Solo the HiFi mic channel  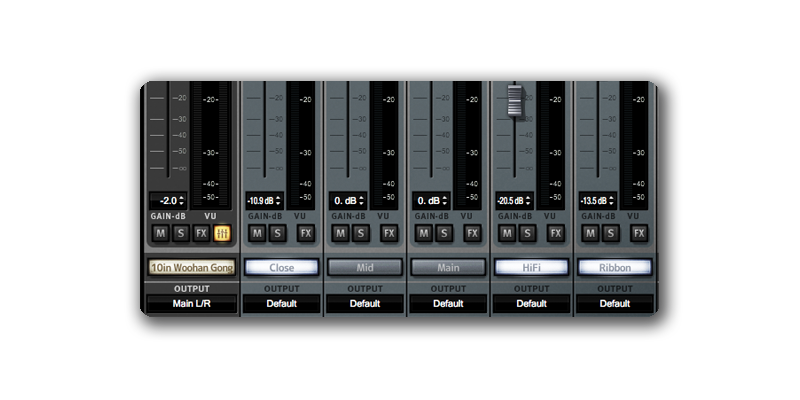tap(527, 233)
